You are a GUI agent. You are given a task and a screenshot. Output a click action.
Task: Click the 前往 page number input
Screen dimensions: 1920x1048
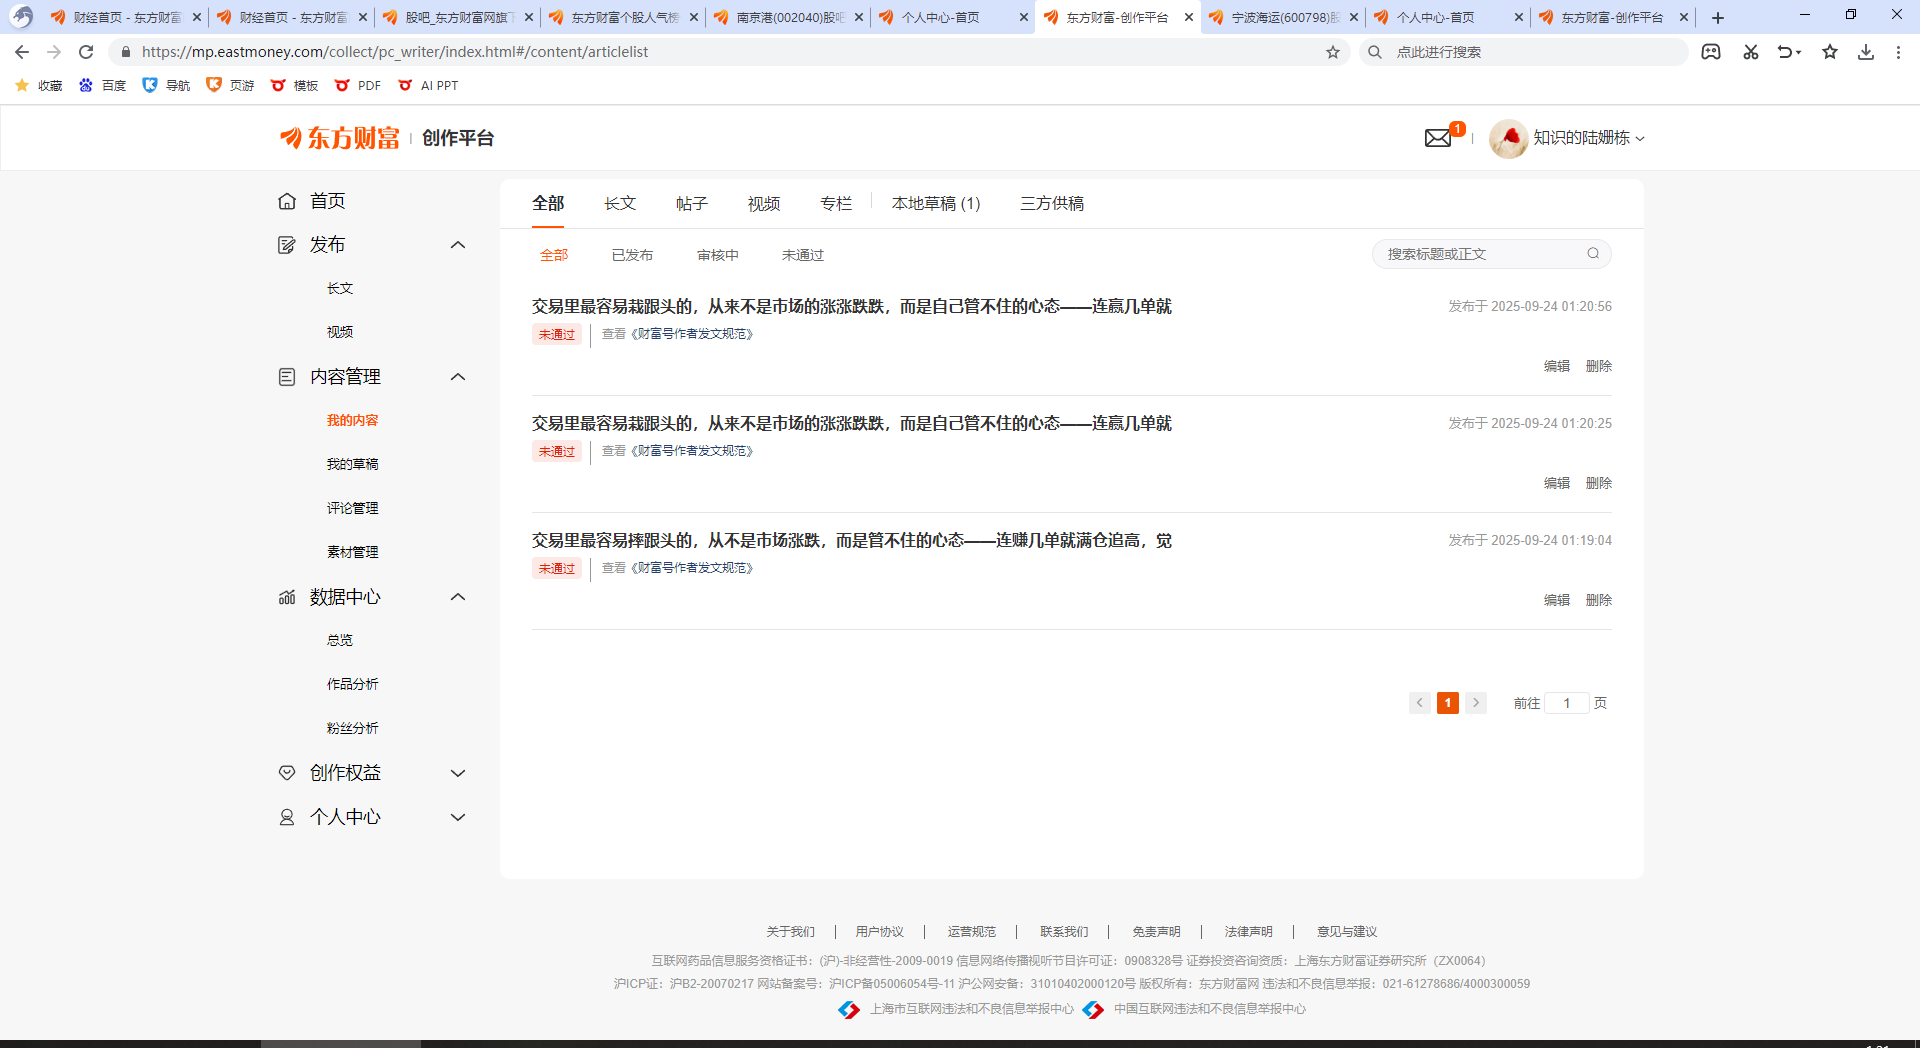(x=1567, y=703)
